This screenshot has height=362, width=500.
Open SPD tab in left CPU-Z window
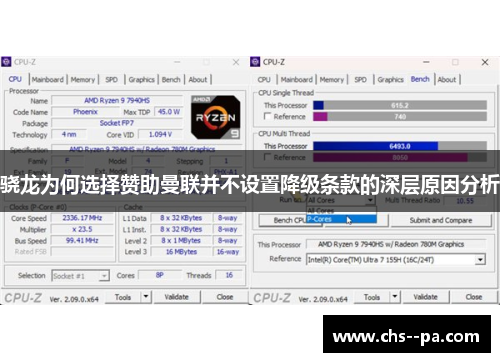(111, 80)
